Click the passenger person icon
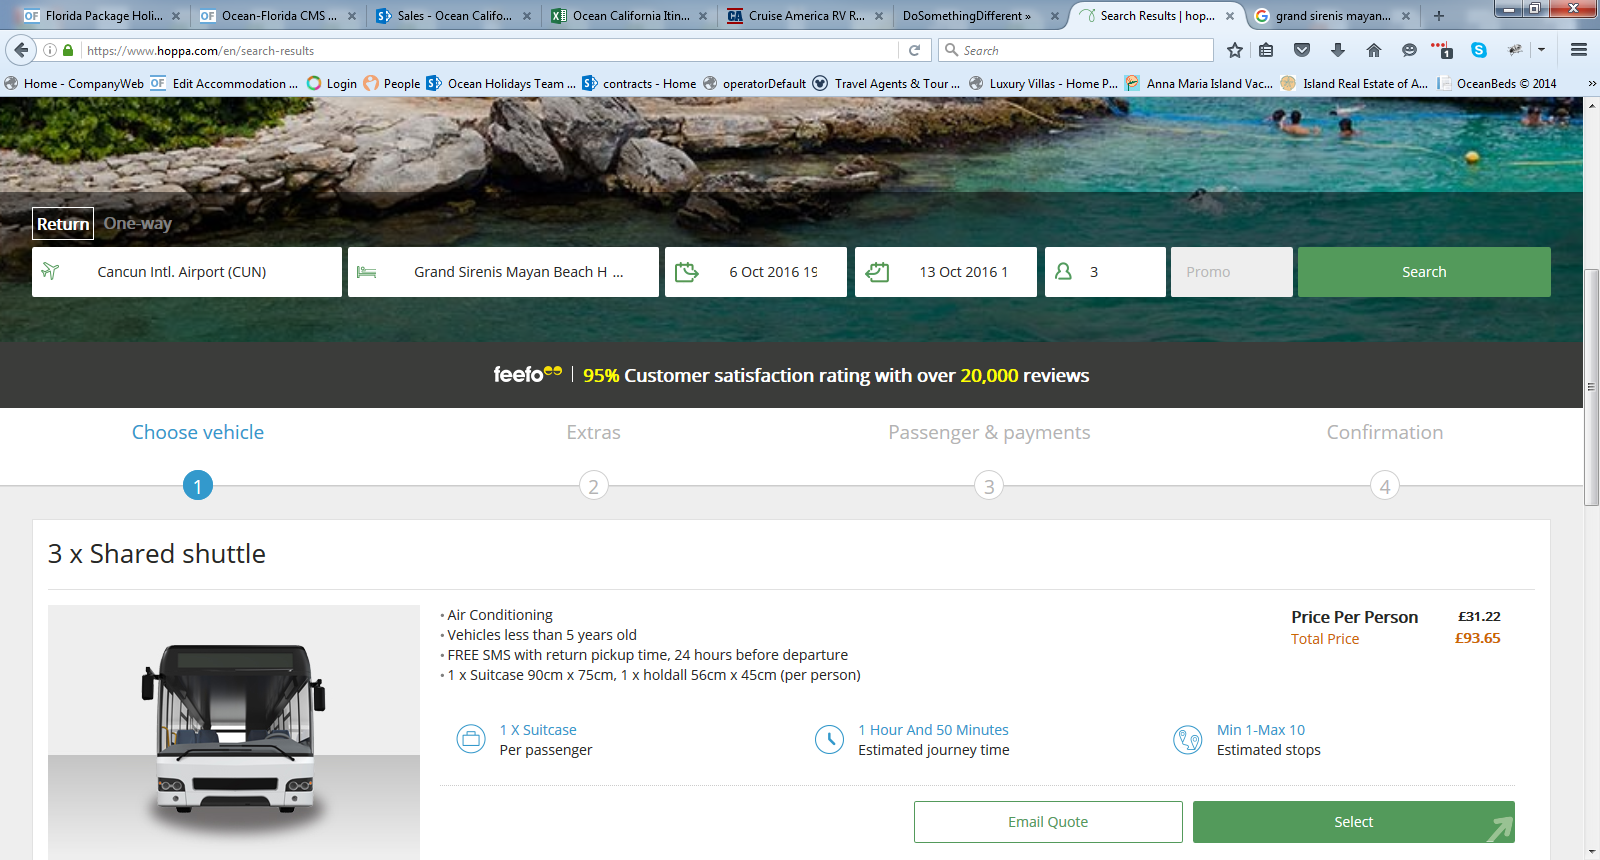The height and width of the screenshot is (860, 1600). [x=1063, y=272]
